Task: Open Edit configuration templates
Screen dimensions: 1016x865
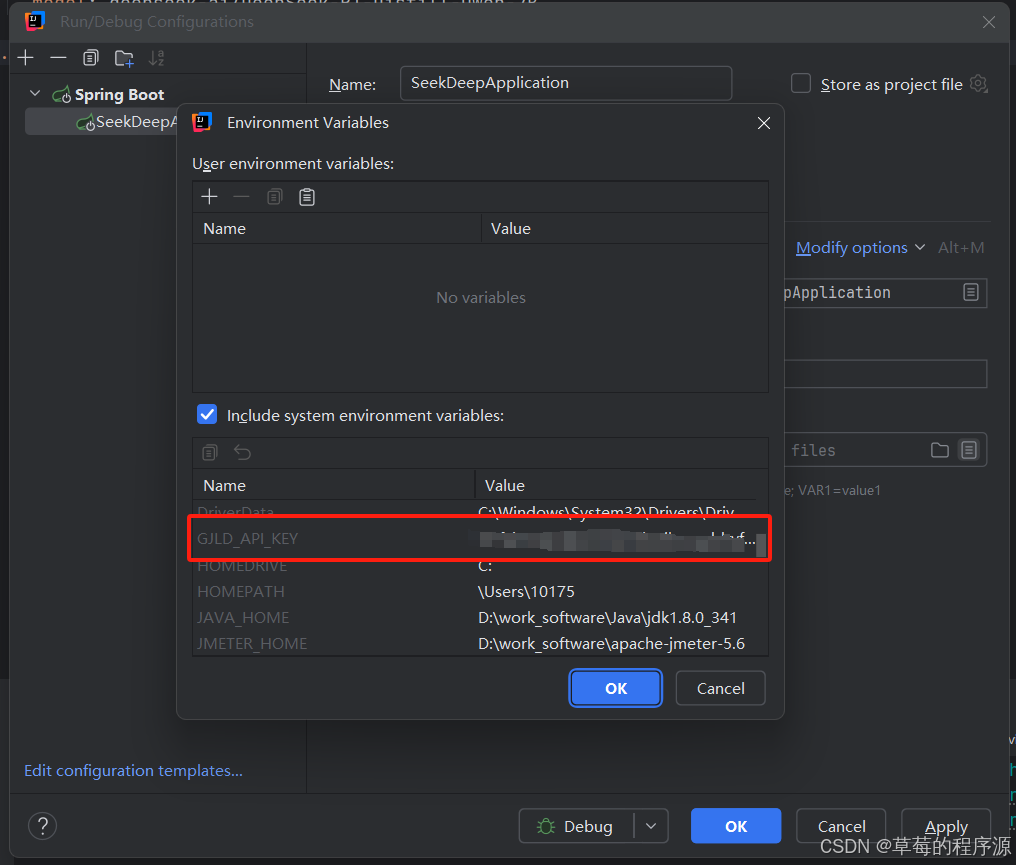Action: 132,770
